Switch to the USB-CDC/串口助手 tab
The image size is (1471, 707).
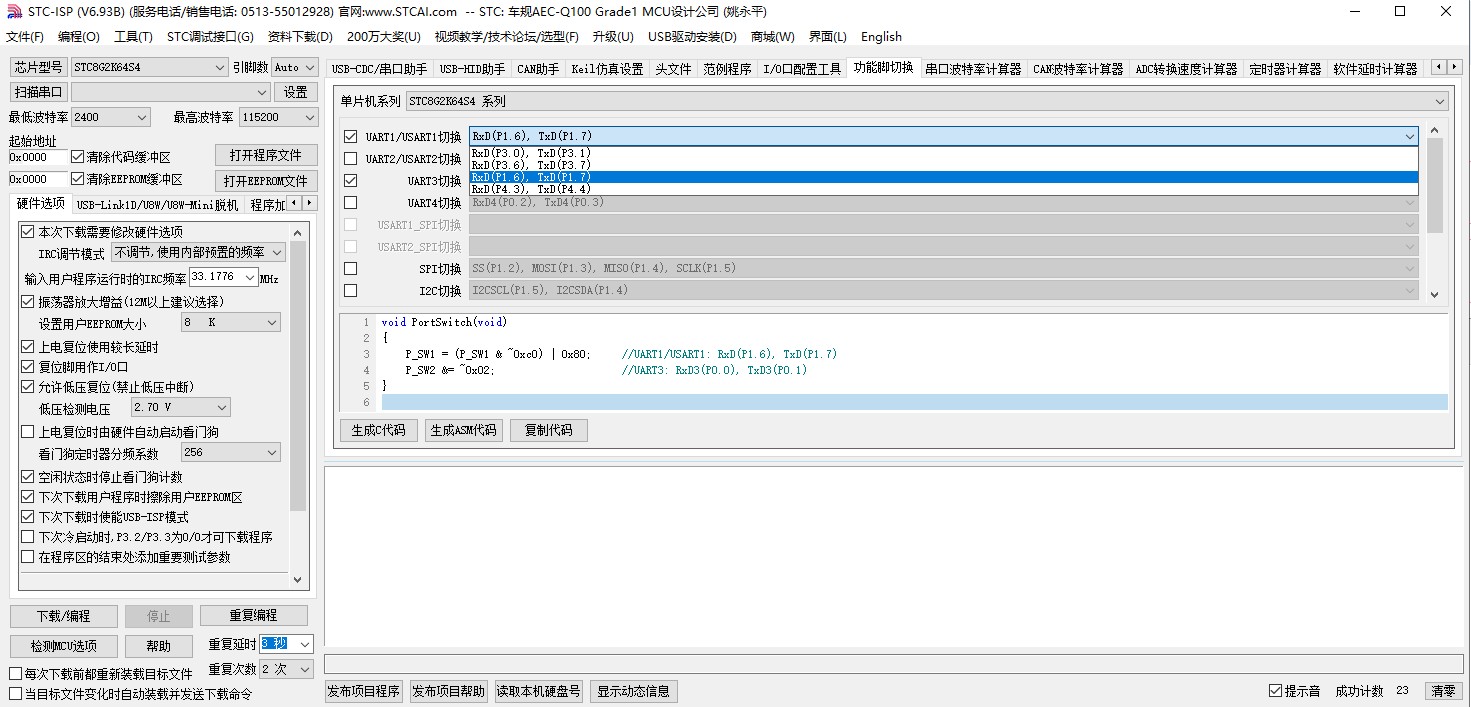(x=379, y=69)
